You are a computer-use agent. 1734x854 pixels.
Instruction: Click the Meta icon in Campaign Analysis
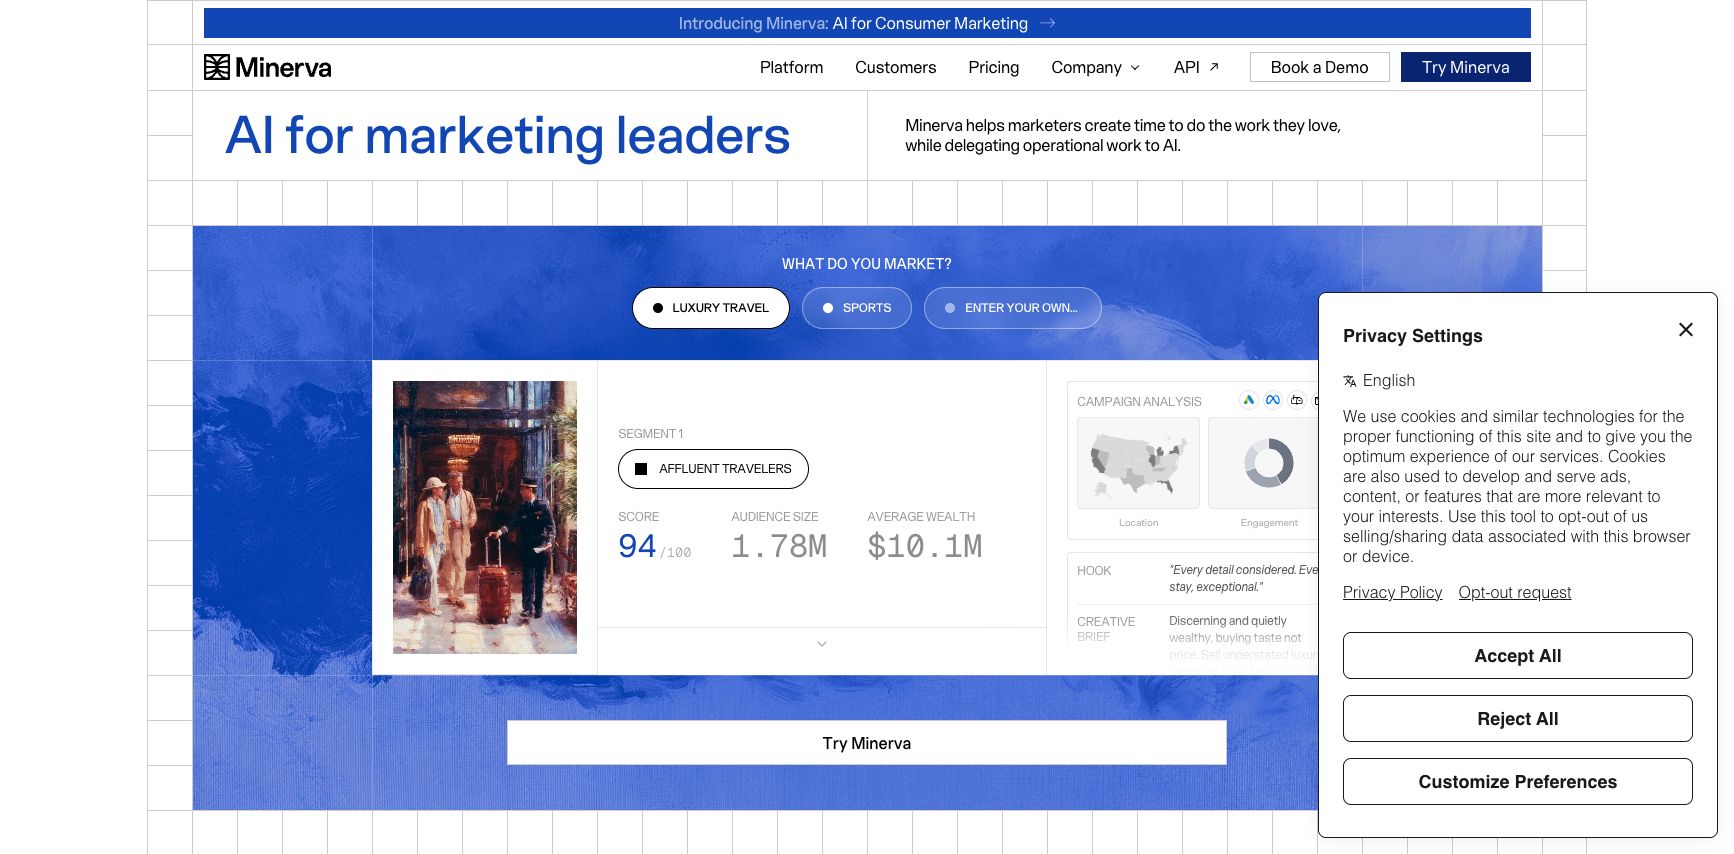1272,400
